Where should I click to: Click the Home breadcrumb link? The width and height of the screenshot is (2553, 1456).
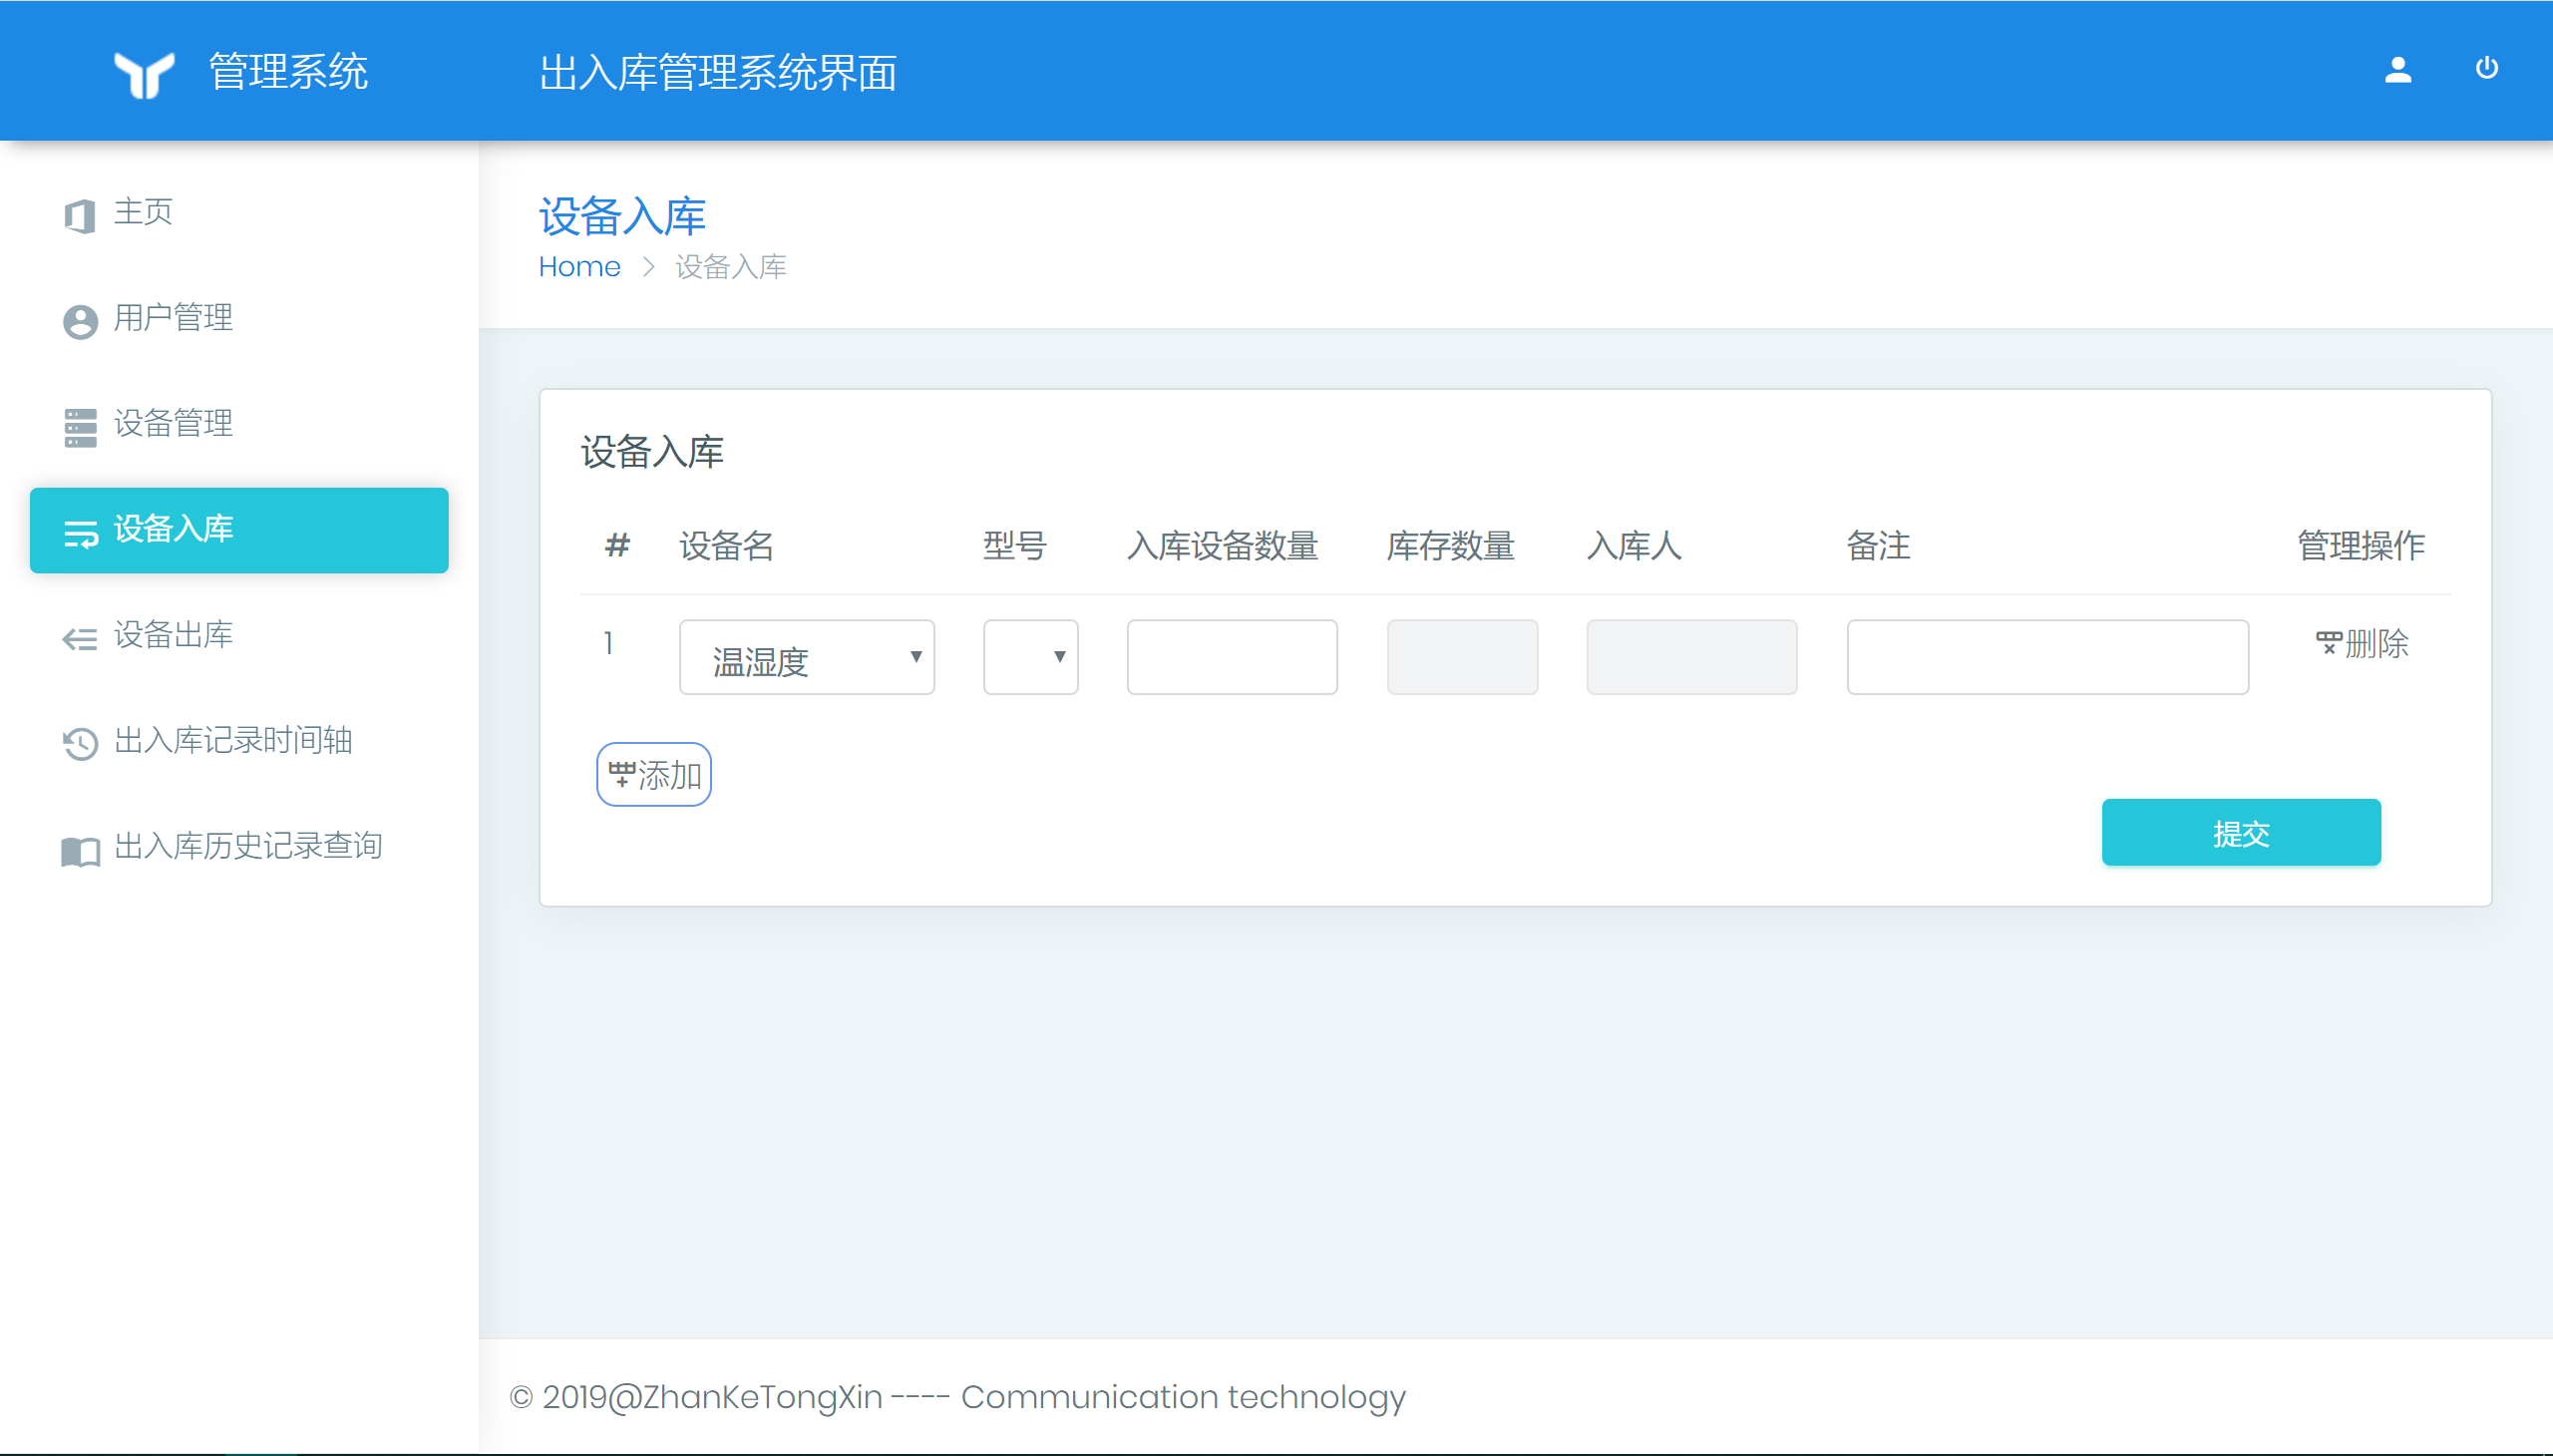(x=579, y=267)
